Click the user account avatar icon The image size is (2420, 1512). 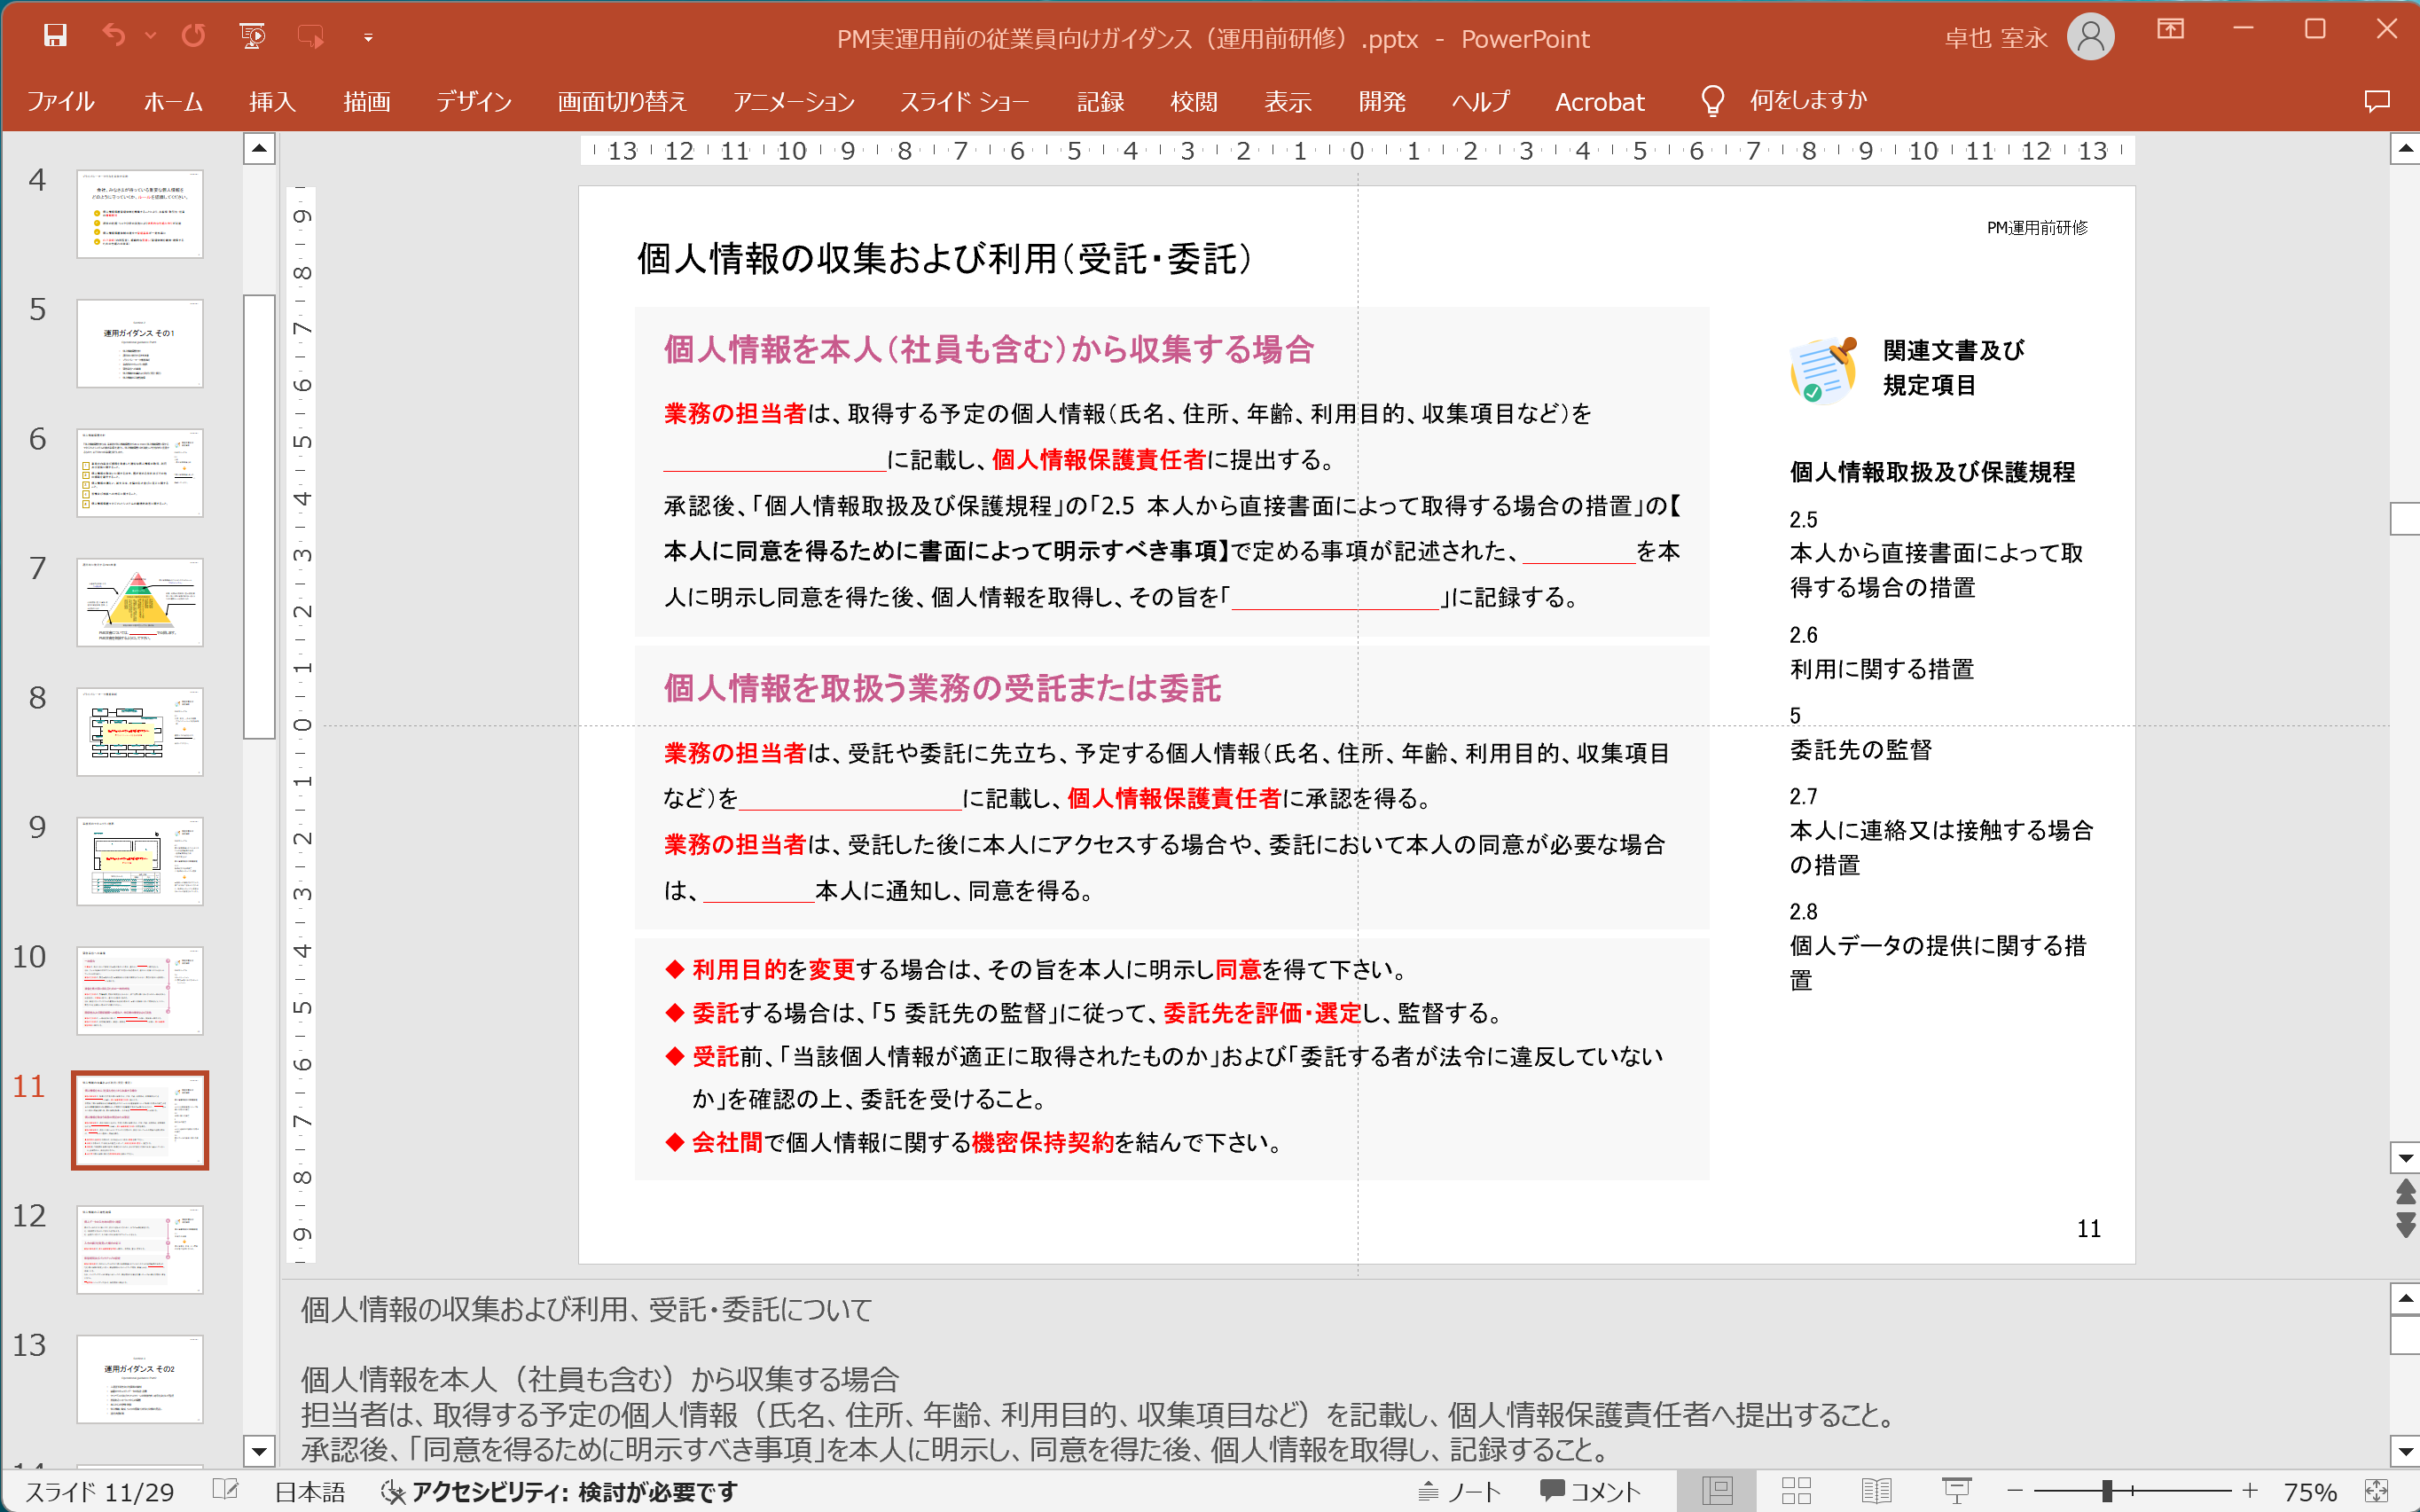tap(2090, 37)
